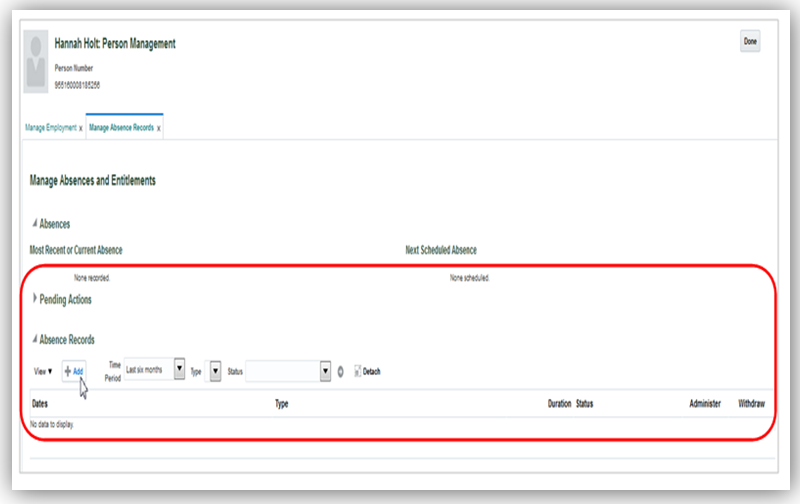
Task: Click the Done button
Action: 750,41
